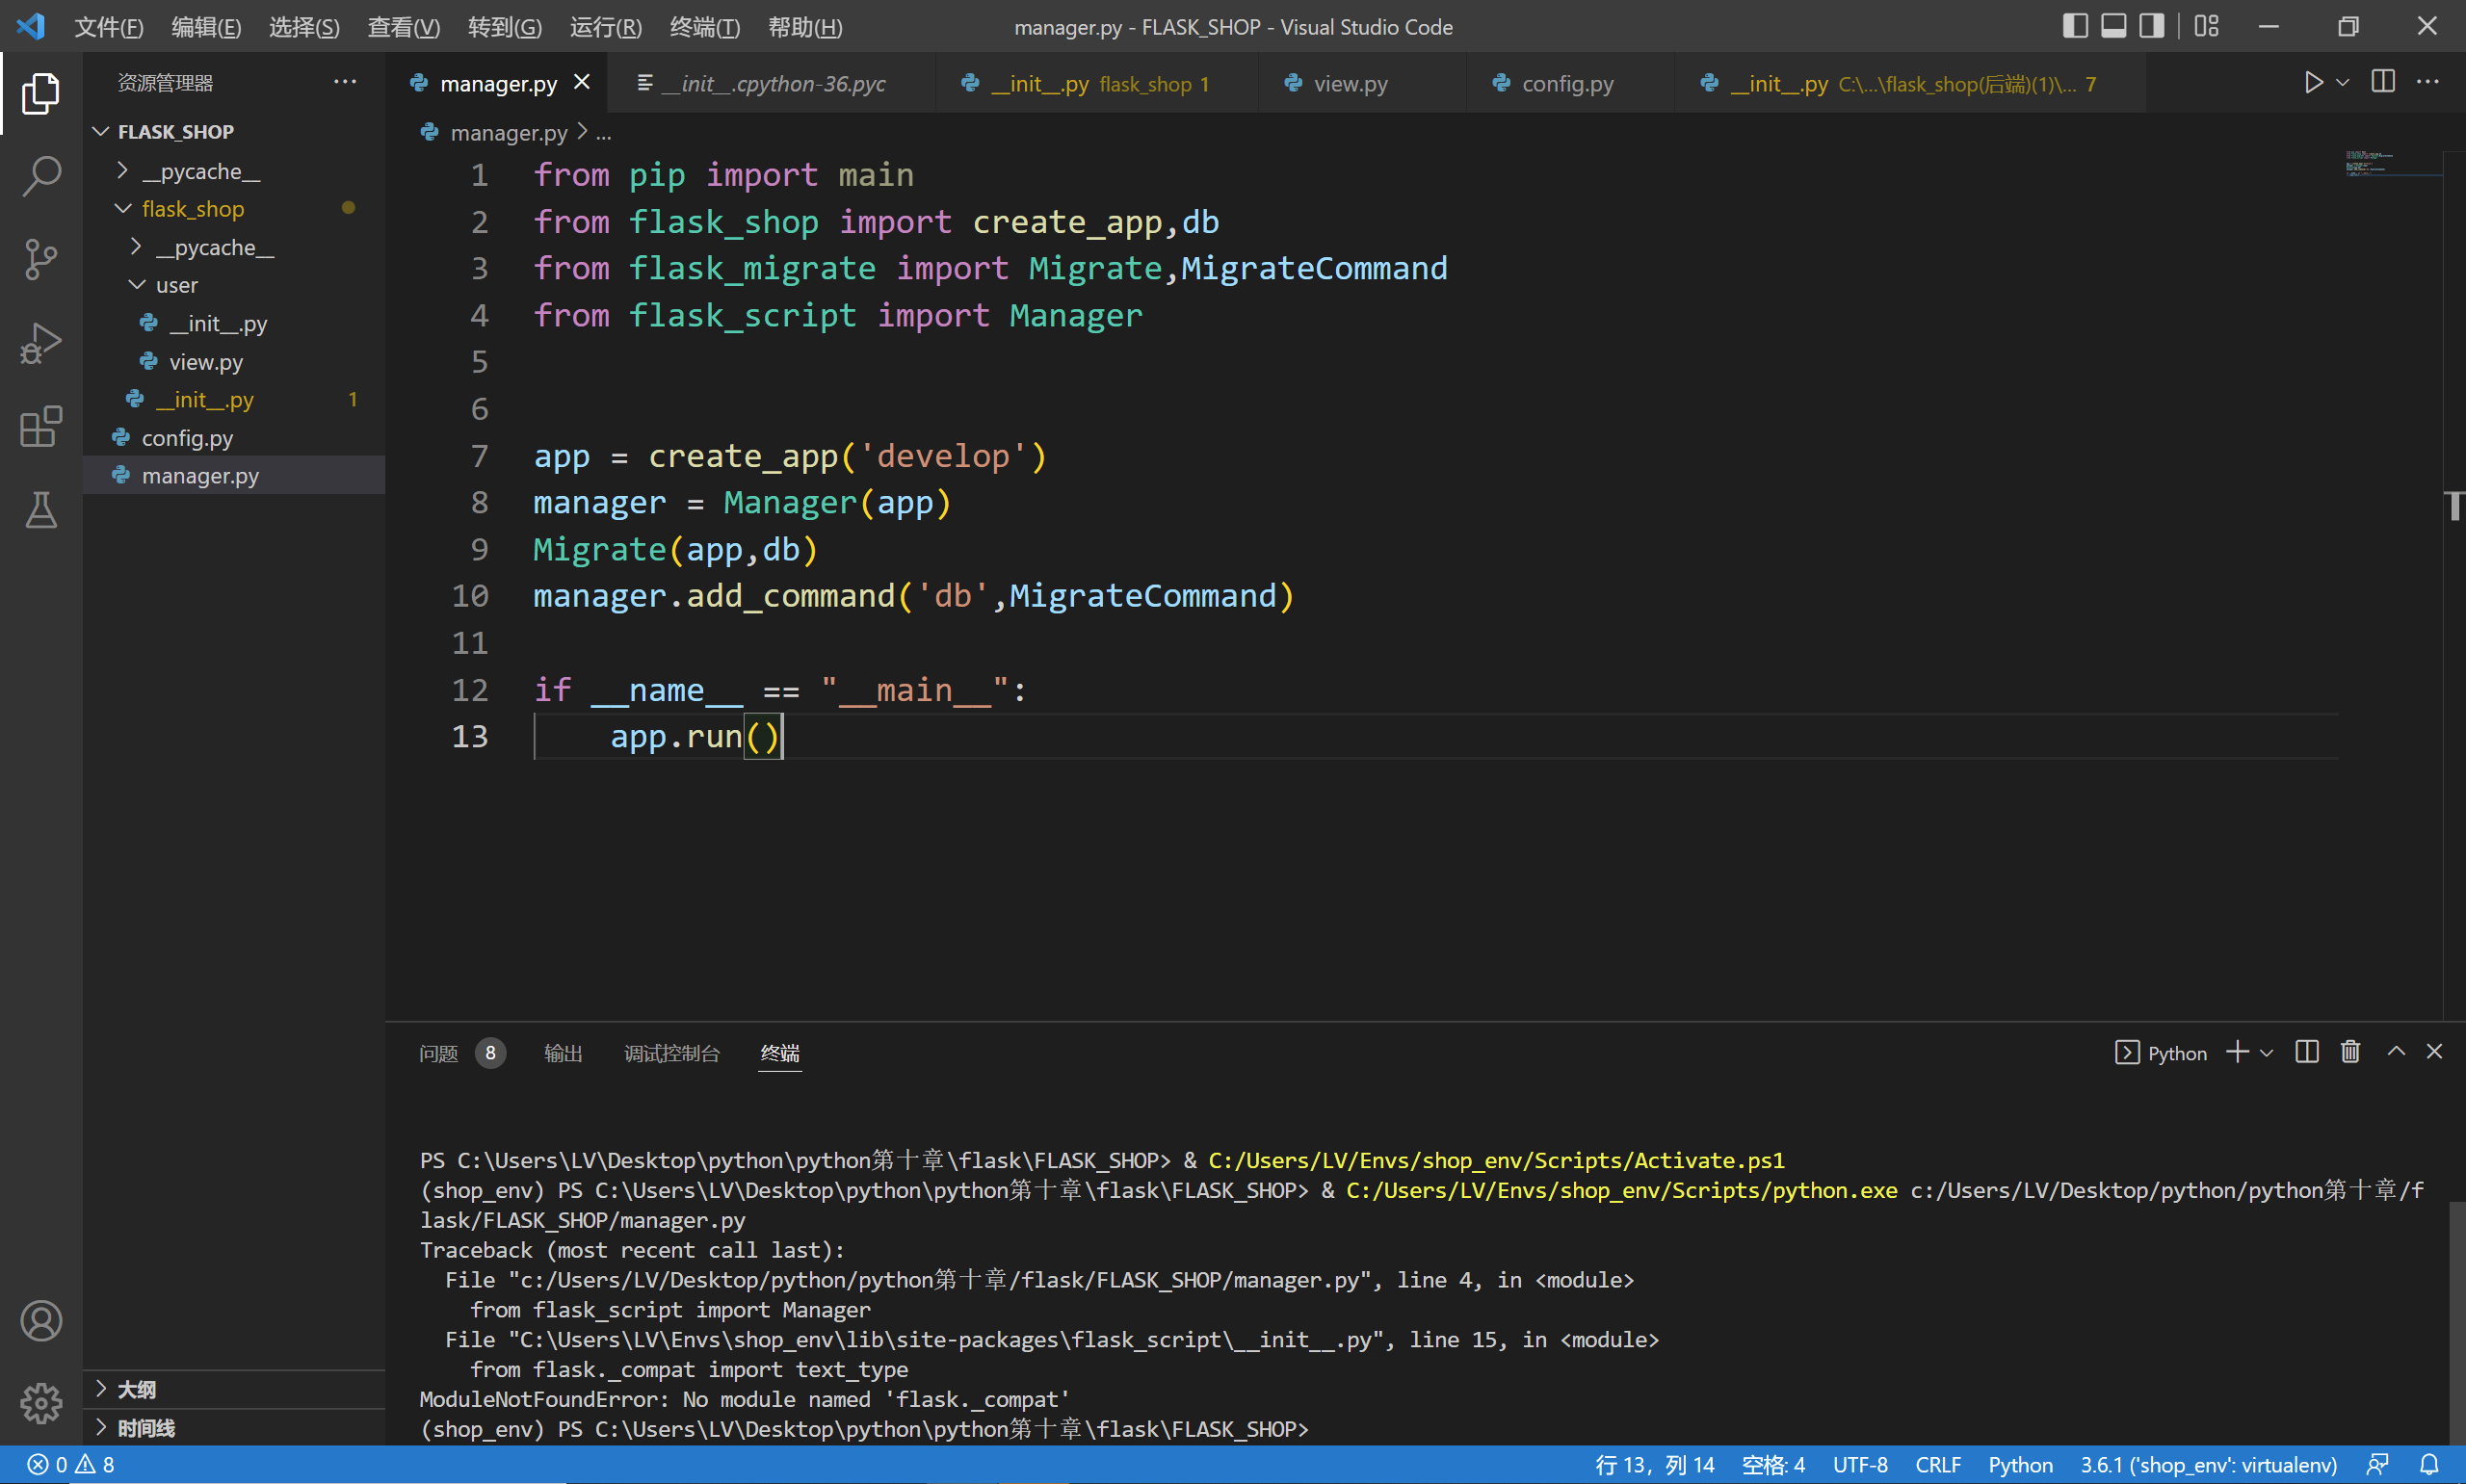Go to line via 行 13, 列 14
Viewport: 2466px width, 1484px height.
tap(1654, 1465)
